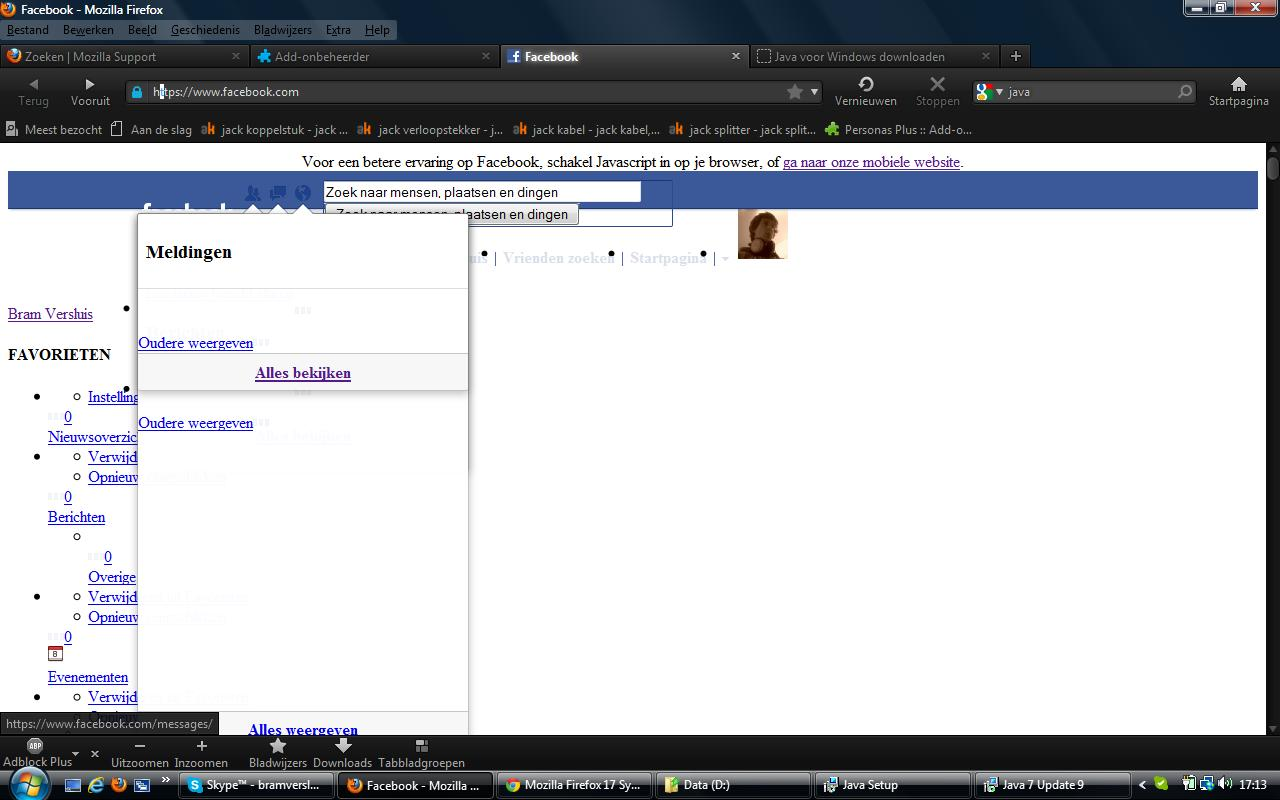Open the Facebook notifications globe icon
Image resolution: width=1280 pixels, height=800 pixels.
[x=303, y=193]
